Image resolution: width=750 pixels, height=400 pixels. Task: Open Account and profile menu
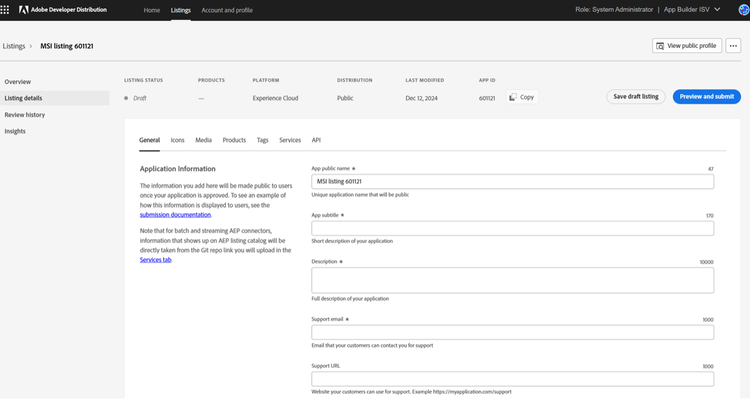[x=226, y=10]
